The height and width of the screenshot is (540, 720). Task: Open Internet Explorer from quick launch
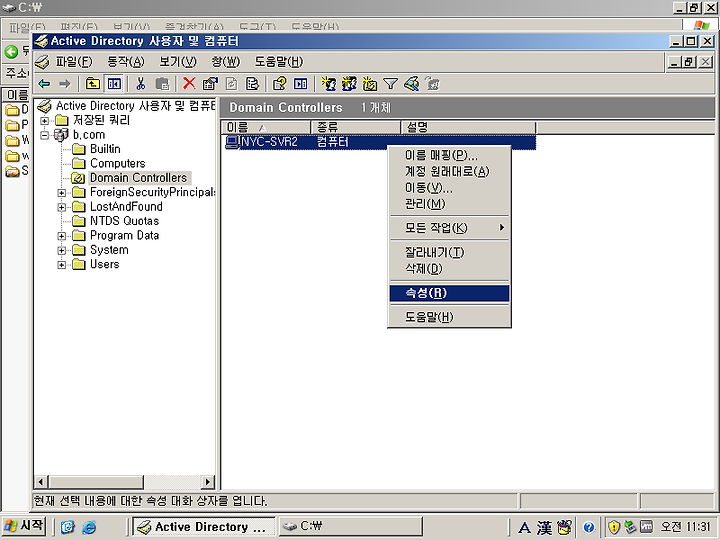click(x=89, y=527)
